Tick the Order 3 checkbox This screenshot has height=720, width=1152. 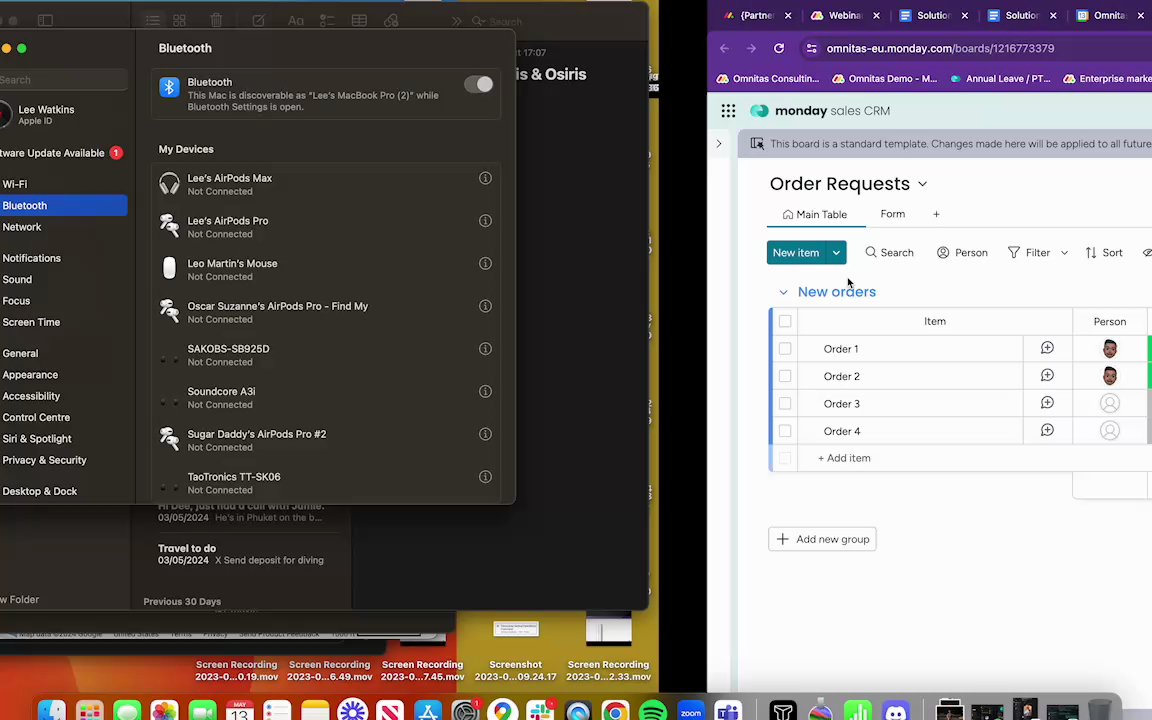coord(785,403)
